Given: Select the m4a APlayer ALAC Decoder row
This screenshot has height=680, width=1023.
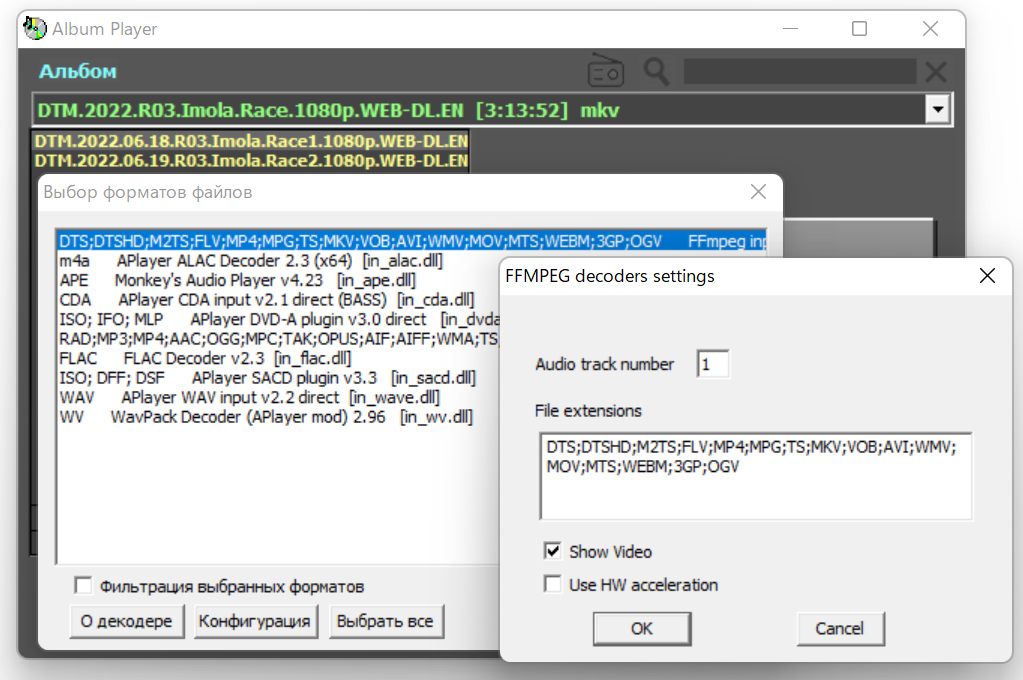Looking at the screenshot, I should pyautogui.click(x=279, y=261).
